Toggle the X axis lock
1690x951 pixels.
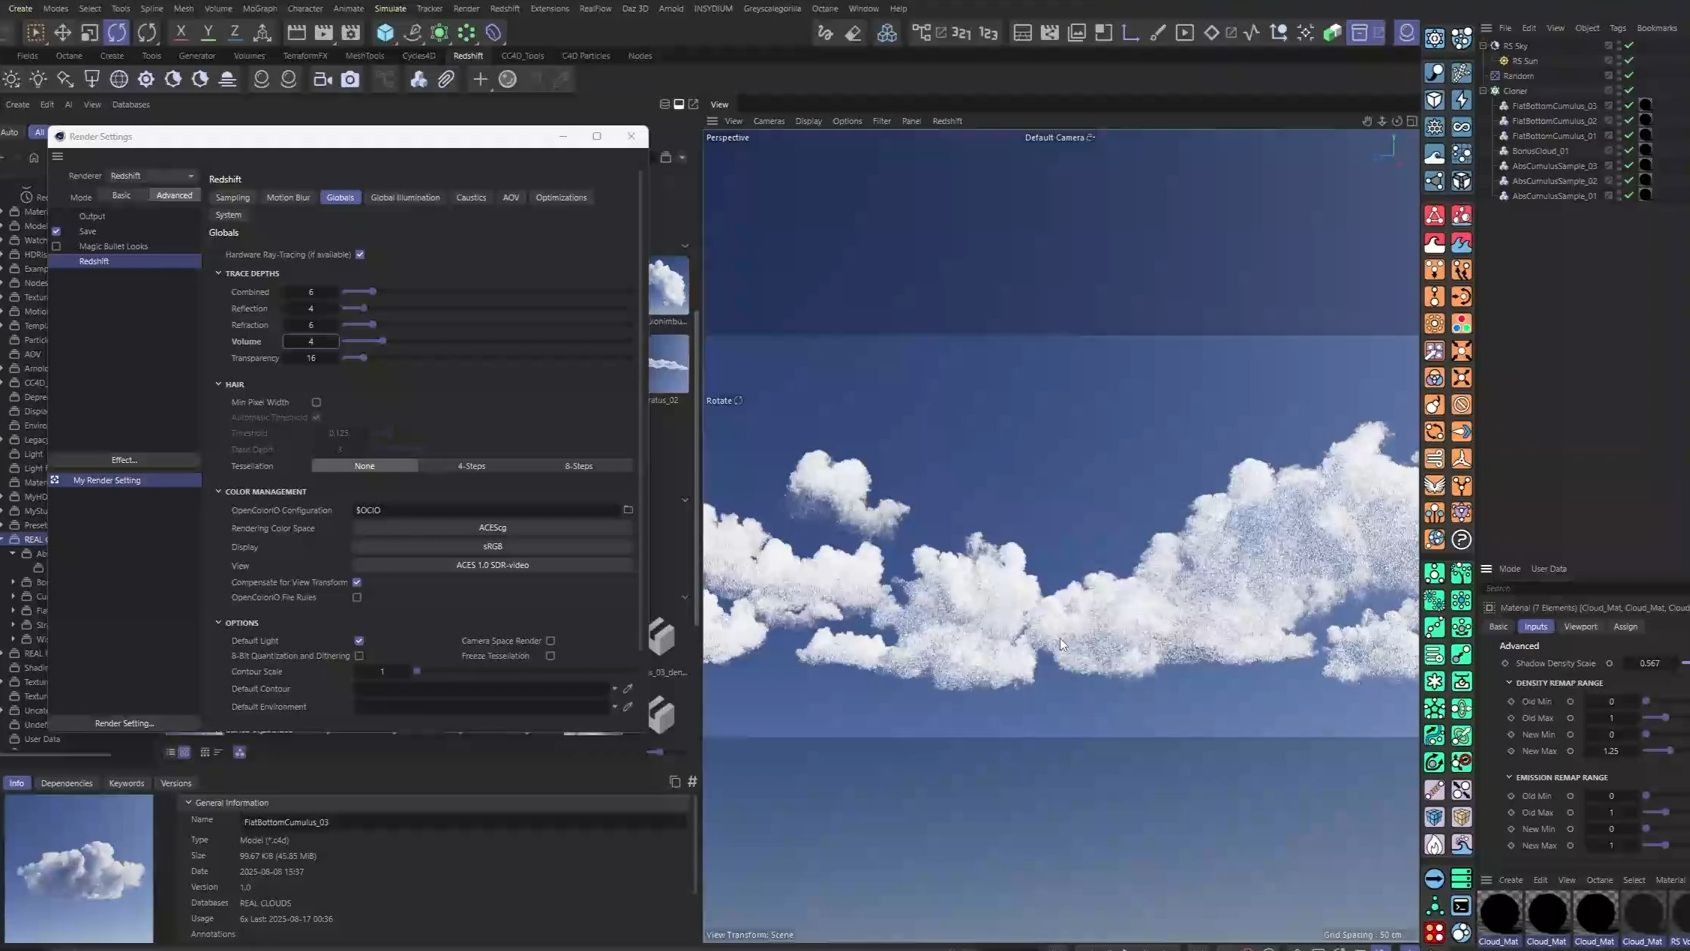[x=181, y=32]
